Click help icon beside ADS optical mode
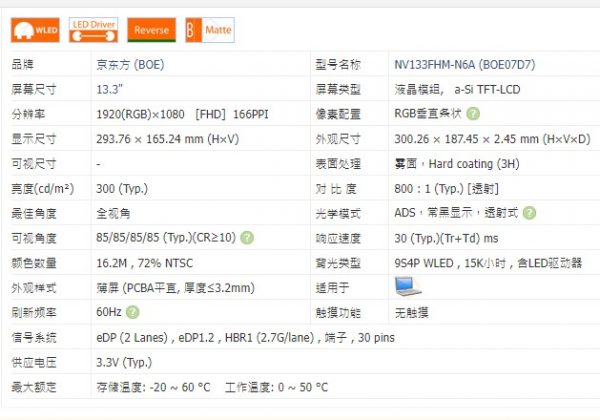600x420 pixels. click(529, 213)
